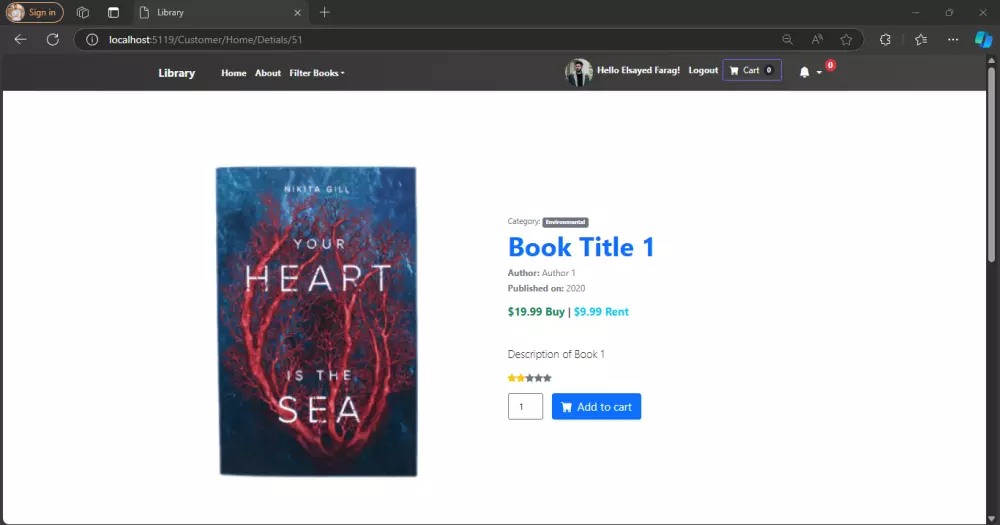
Task: Toggle the vertical tabs icon
Action: [x=114, y=12]
